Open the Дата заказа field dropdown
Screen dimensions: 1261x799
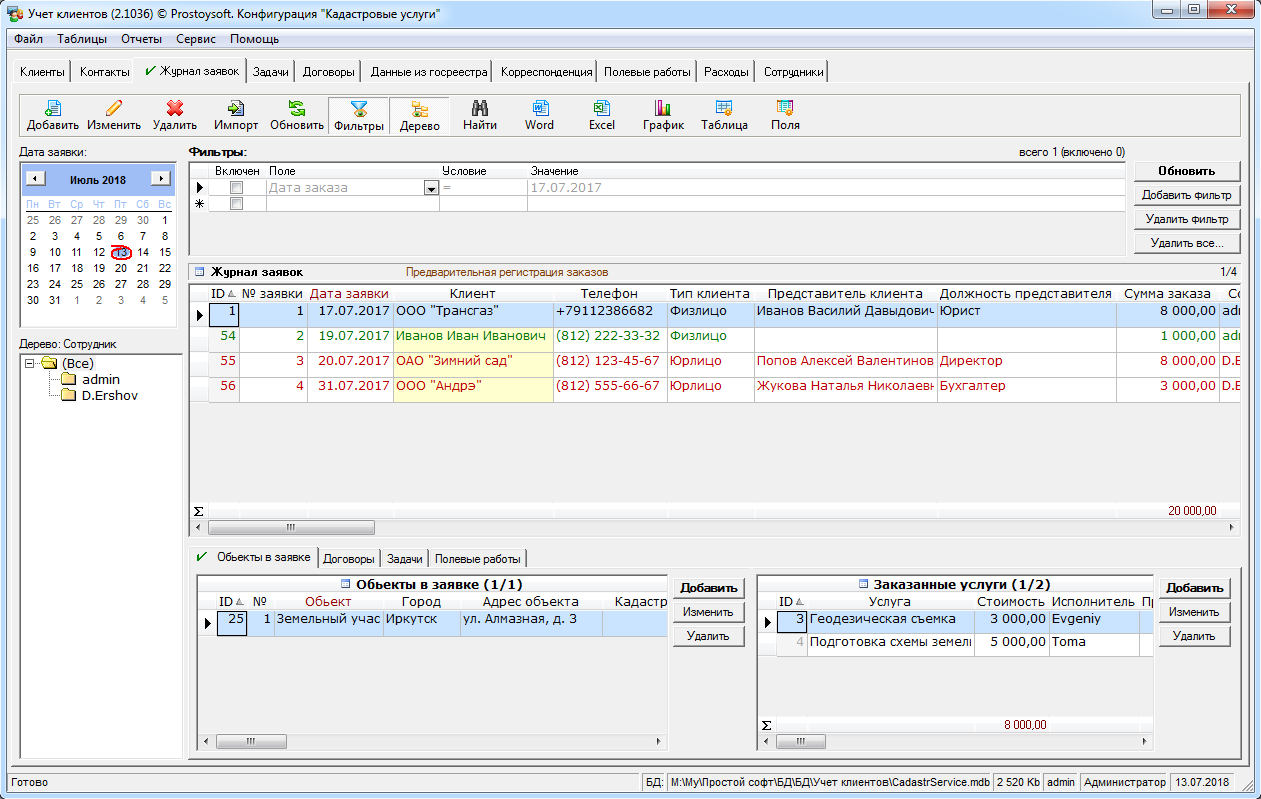coord(431,188)
